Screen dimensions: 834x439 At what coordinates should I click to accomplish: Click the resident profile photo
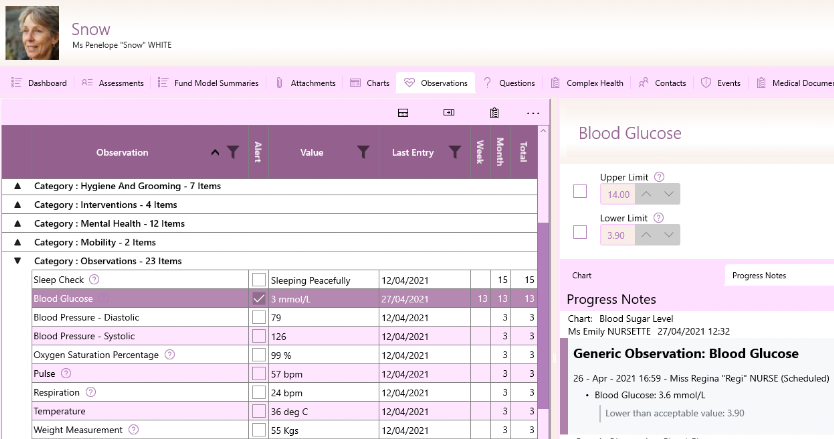pos(32,33)
